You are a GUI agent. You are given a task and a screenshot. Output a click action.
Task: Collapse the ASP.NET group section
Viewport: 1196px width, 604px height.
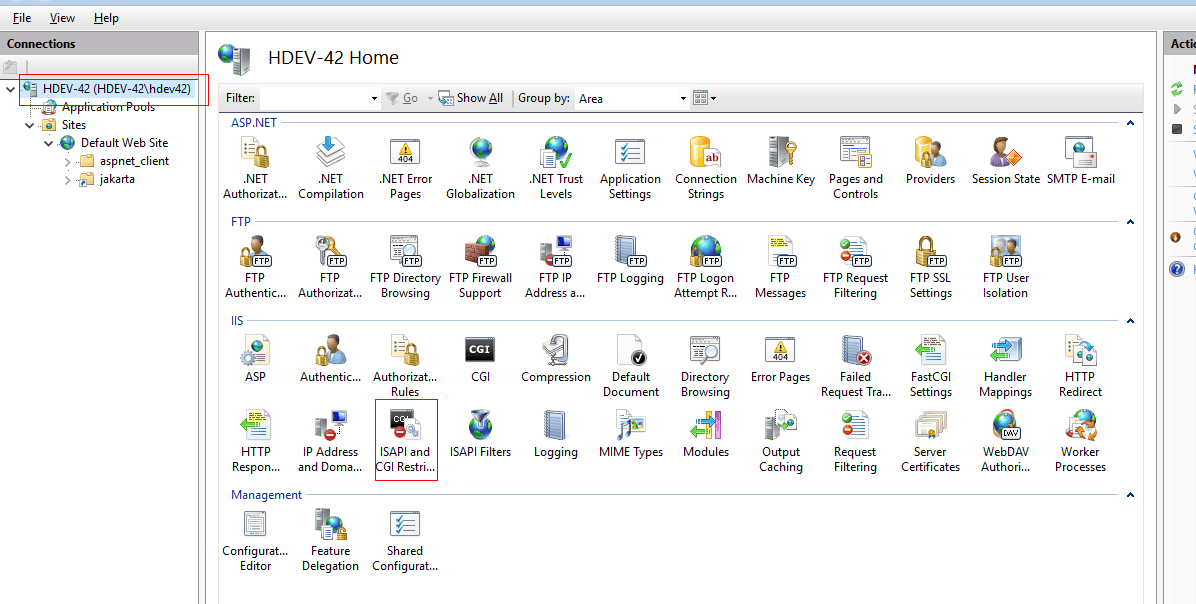1130,123
